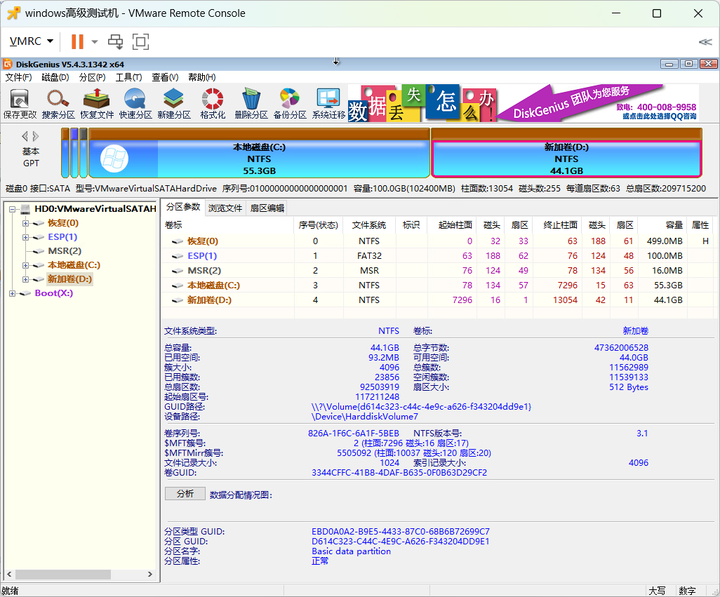Expand the ESP(1) tree node
This screenshot has width=720, height=597.
point(26,237)
